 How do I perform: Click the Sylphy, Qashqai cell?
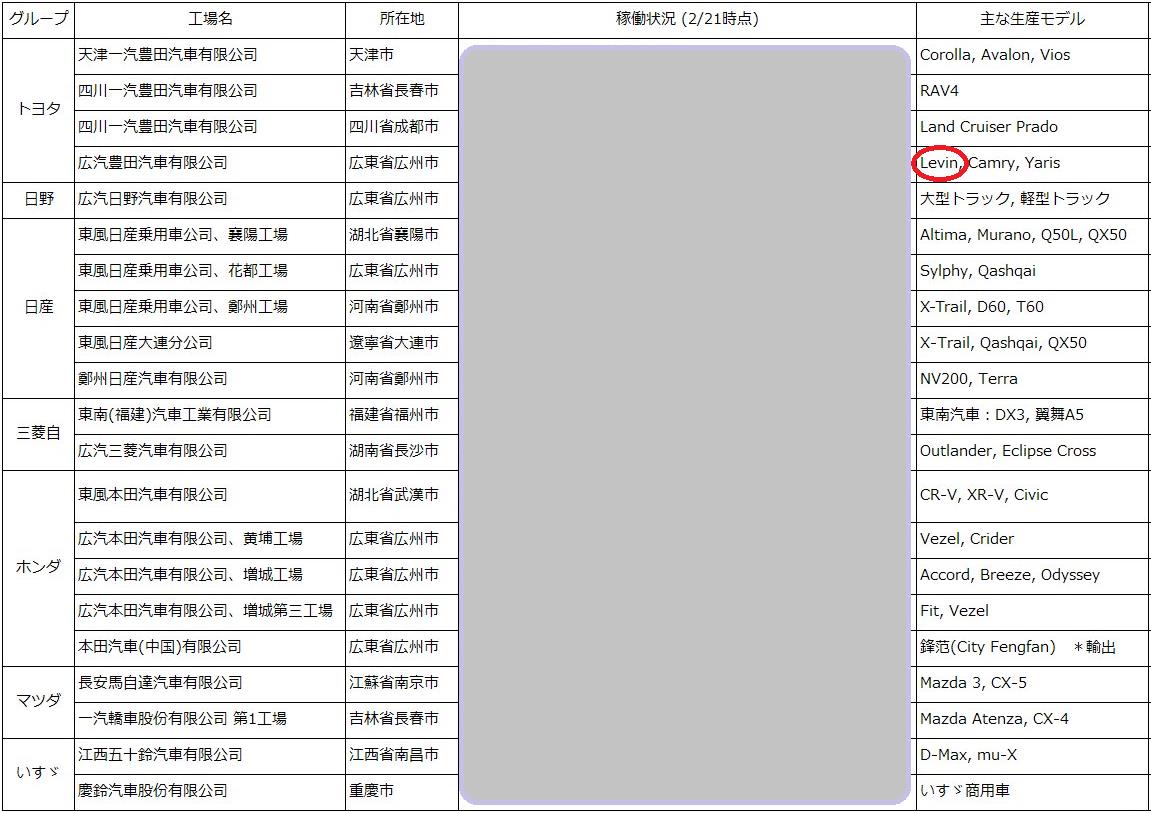(x=1033, y=271)
